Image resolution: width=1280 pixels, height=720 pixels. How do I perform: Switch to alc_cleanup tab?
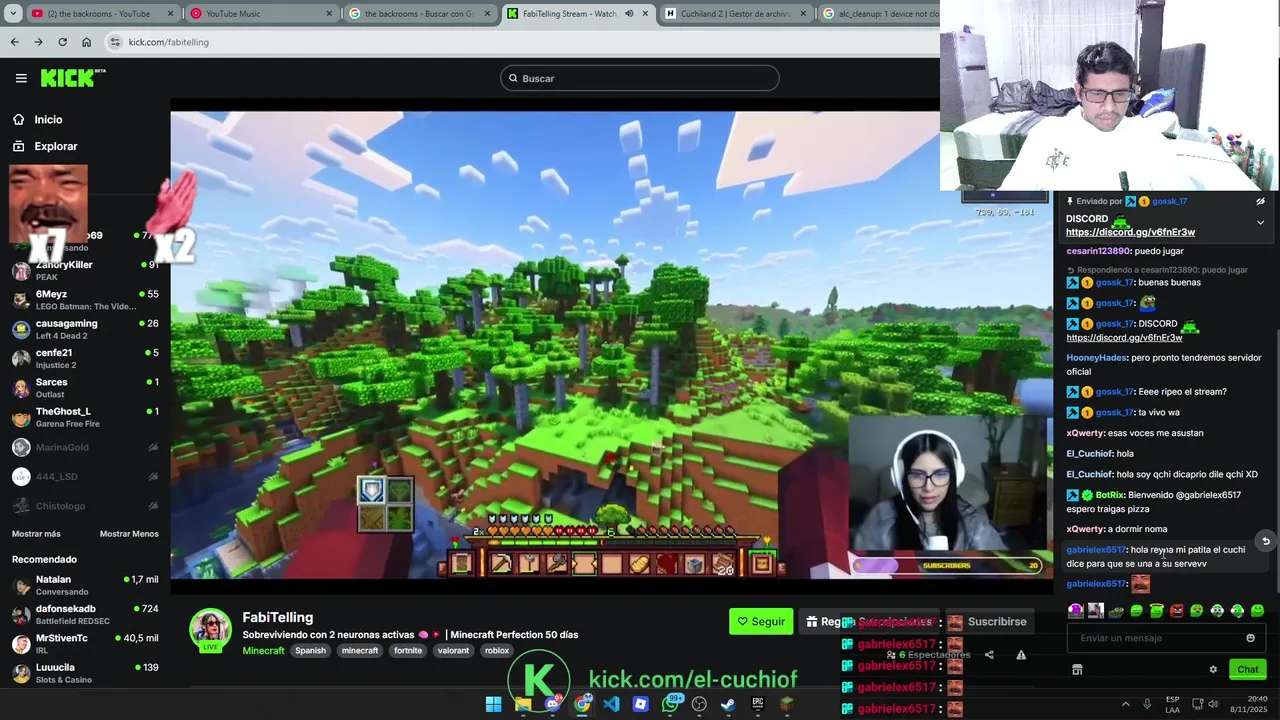point(880,14)
